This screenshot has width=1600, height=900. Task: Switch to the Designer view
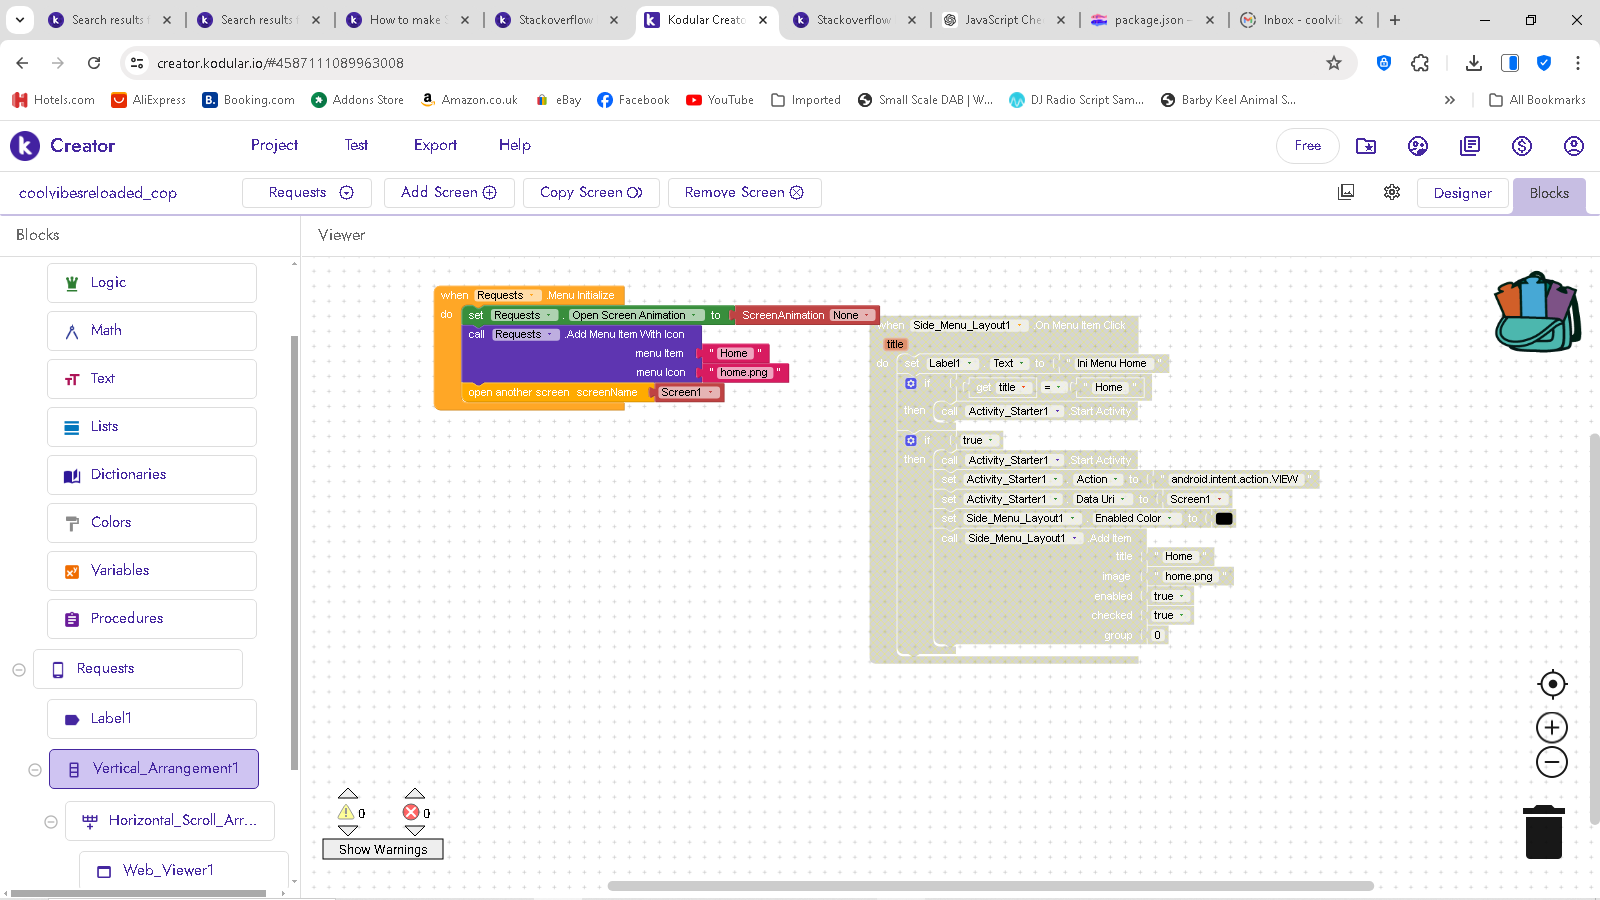tap(1462, 193)
